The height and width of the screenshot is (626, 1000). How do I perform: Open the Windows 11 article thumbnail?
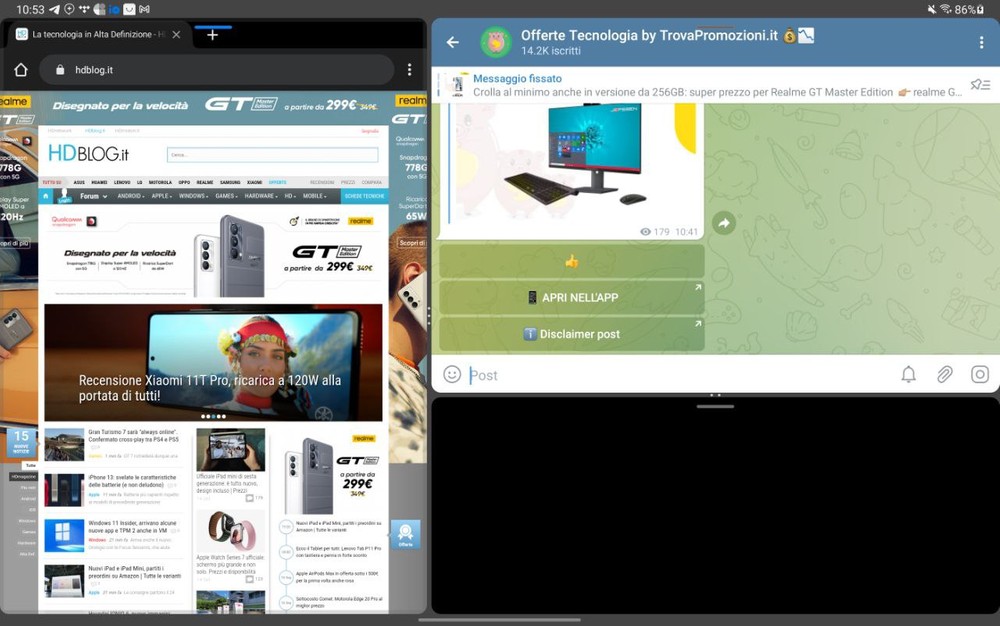[64, 535]
